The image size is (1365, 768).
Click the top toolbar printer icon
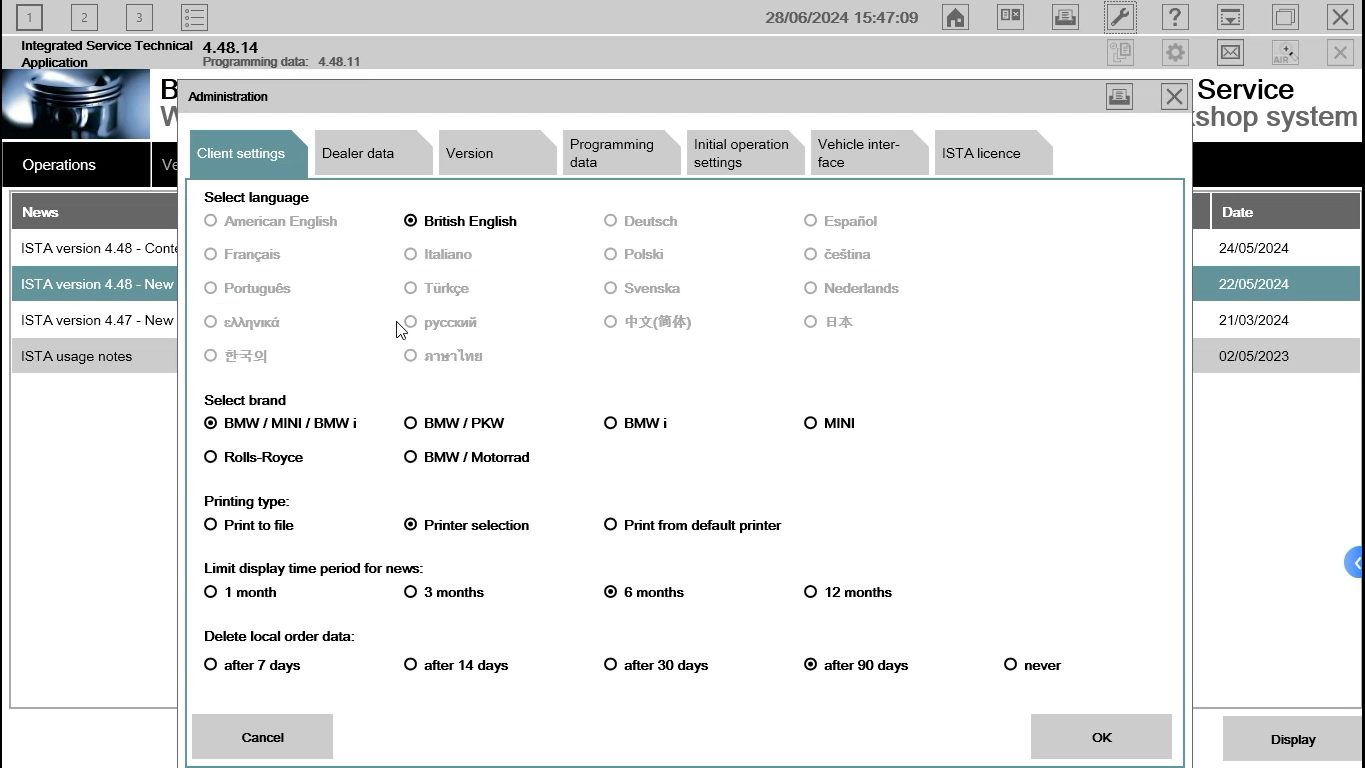click(1065, 17)
